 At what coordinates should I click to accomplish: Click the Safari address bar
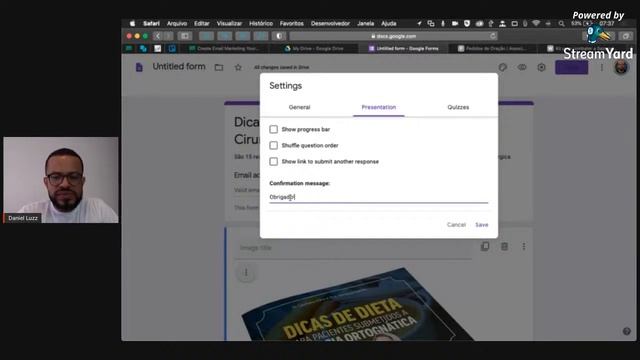(x=394, y=36)
